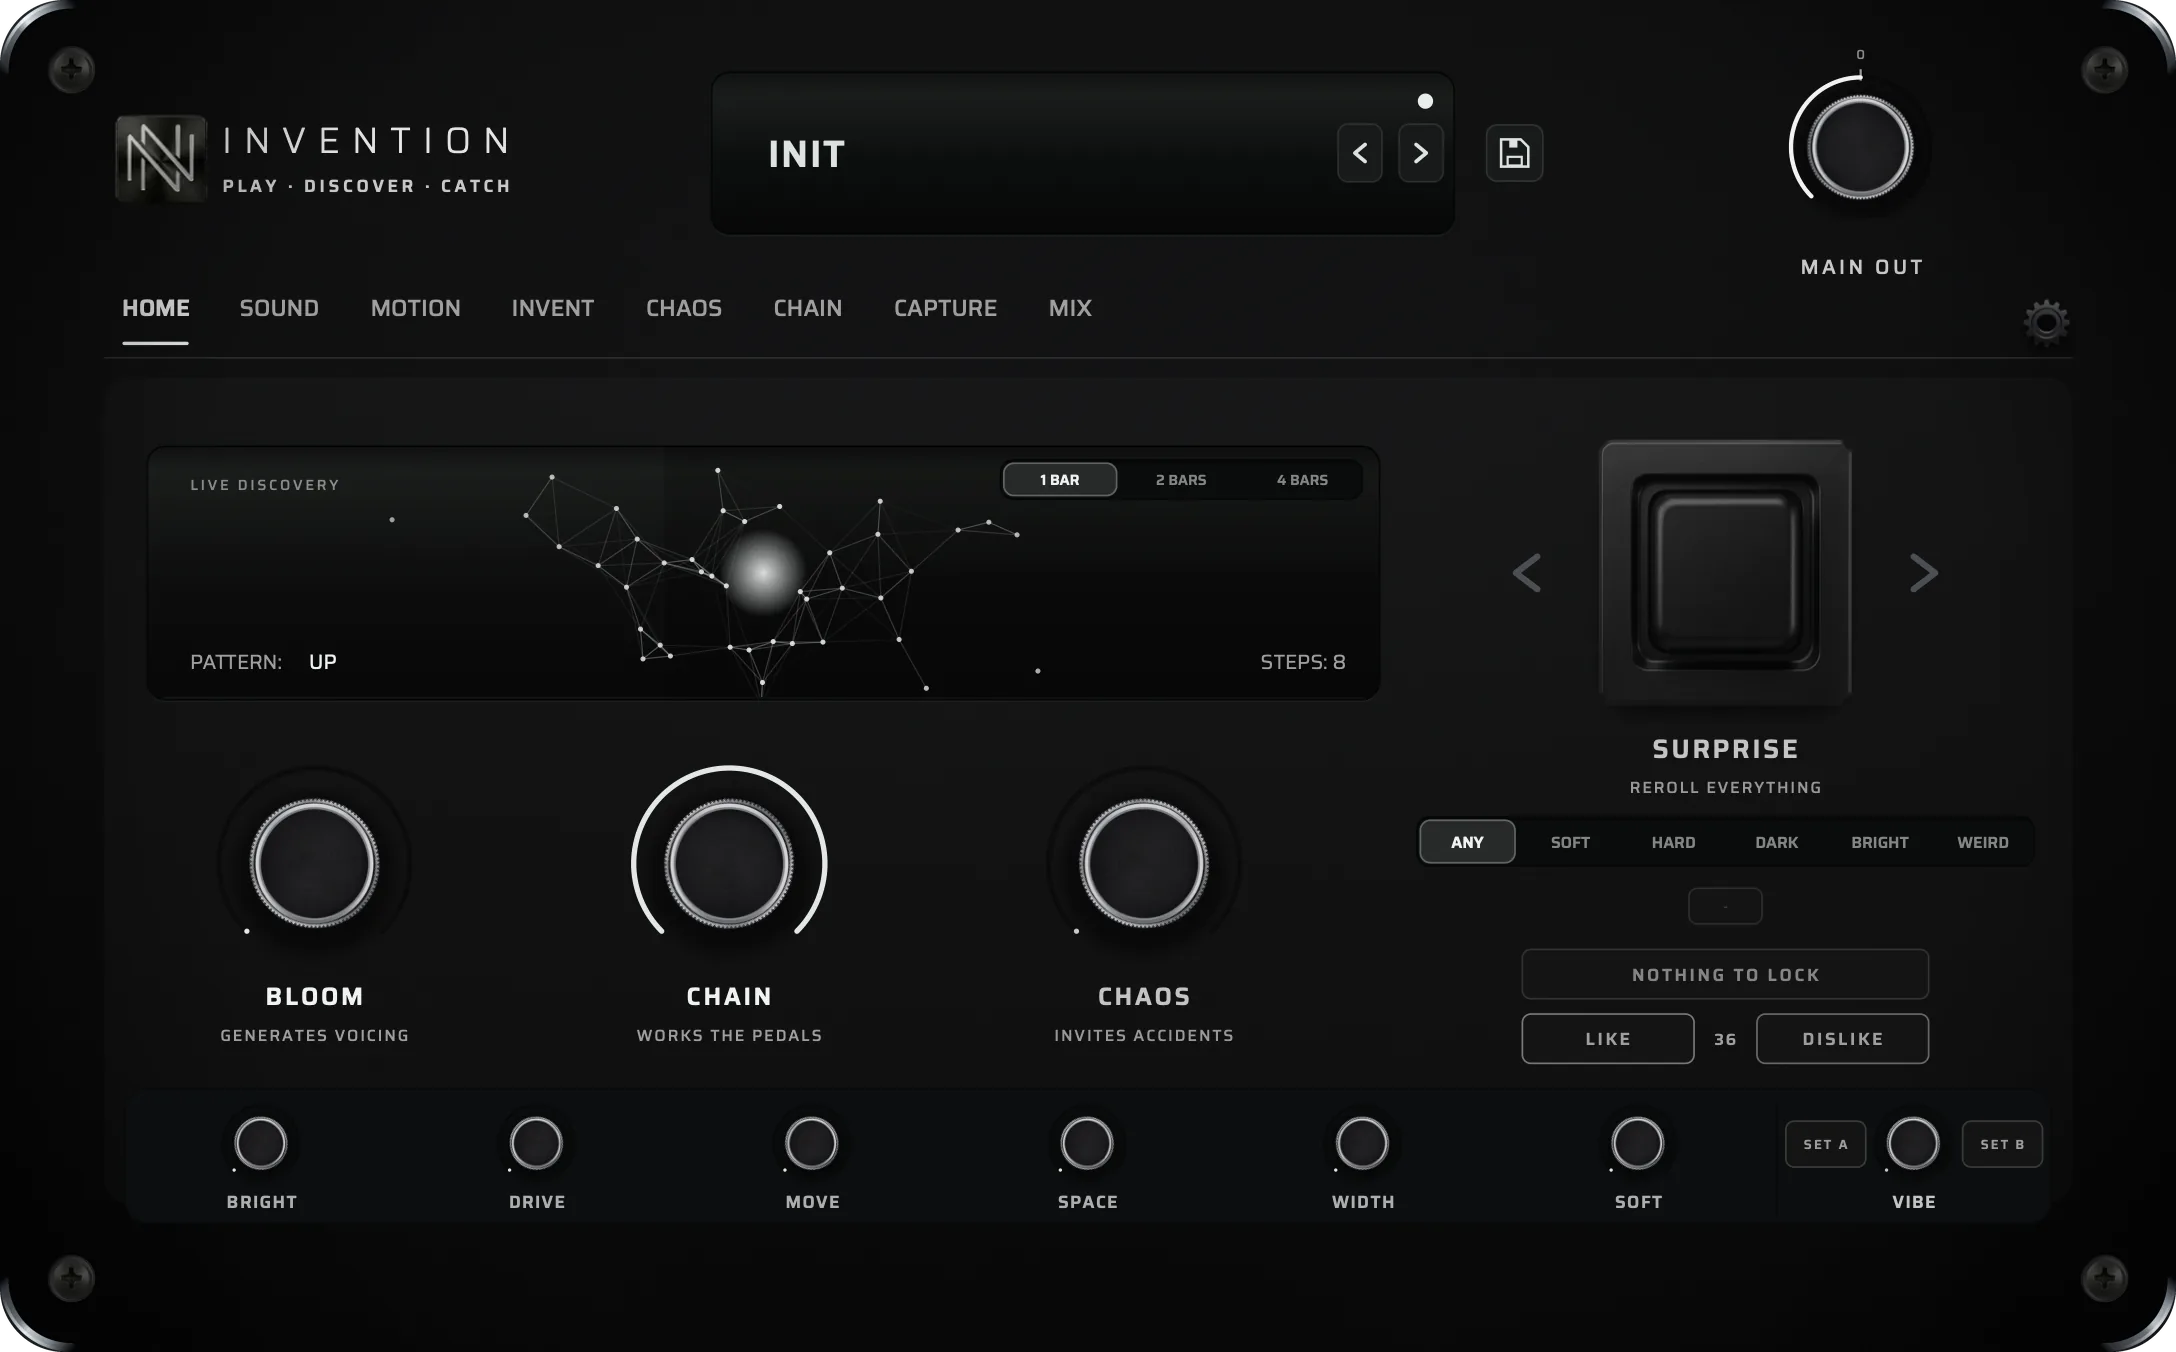Click the MOVE macro knob
This screenshot has height=1352, width=2176.
811,1143
